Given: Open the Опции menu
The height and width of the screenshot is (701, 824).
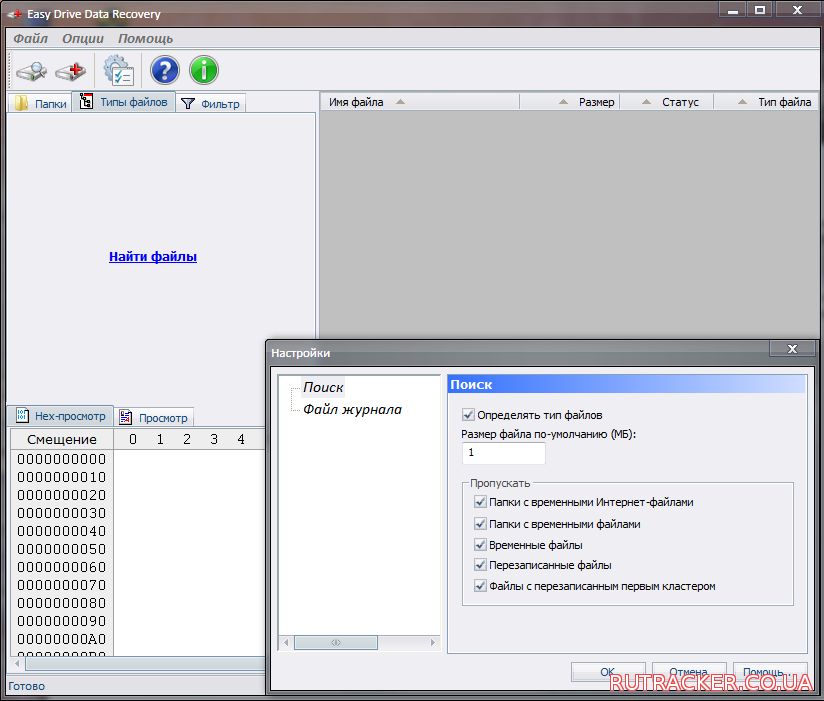Looking at the screenshot, I should pos(83,38).
